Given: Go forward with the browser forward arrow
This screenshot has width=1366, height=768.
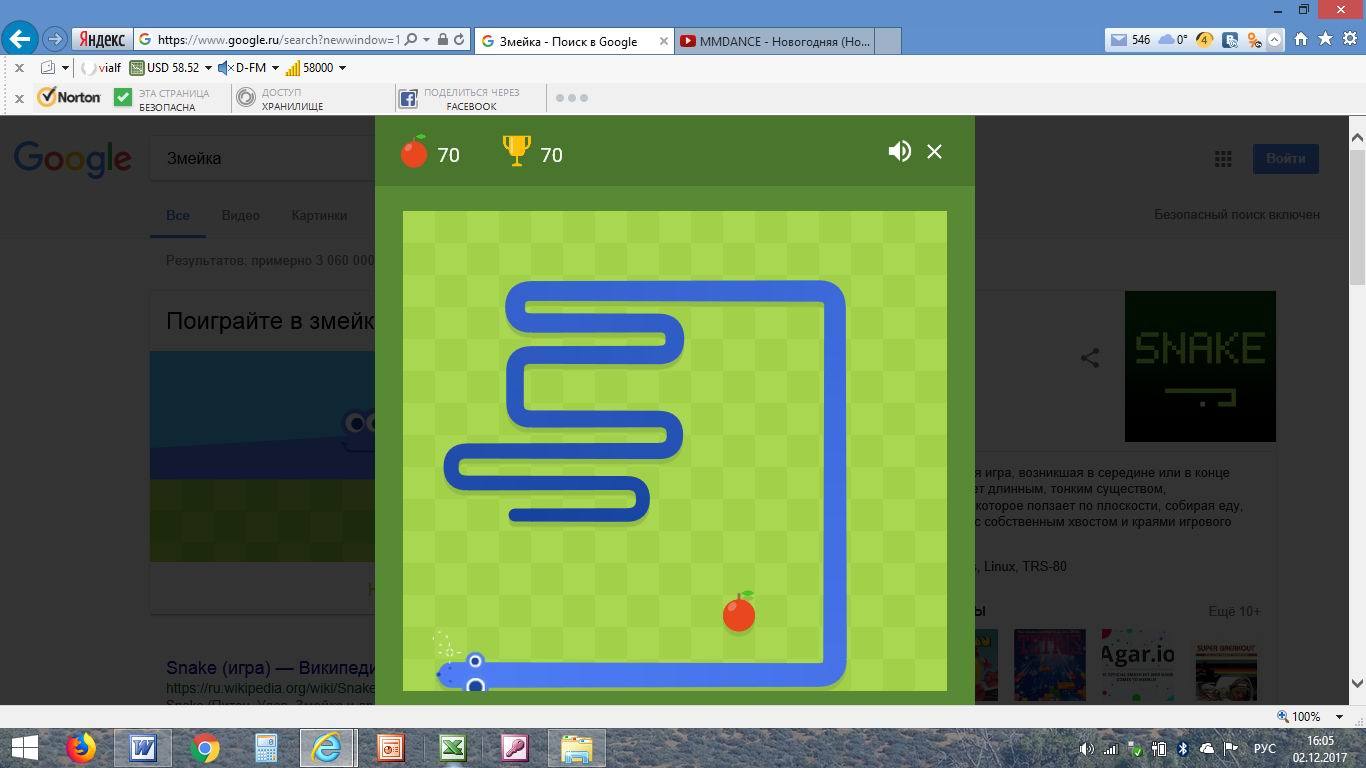Looking at the screenshot, I should 55,40.
